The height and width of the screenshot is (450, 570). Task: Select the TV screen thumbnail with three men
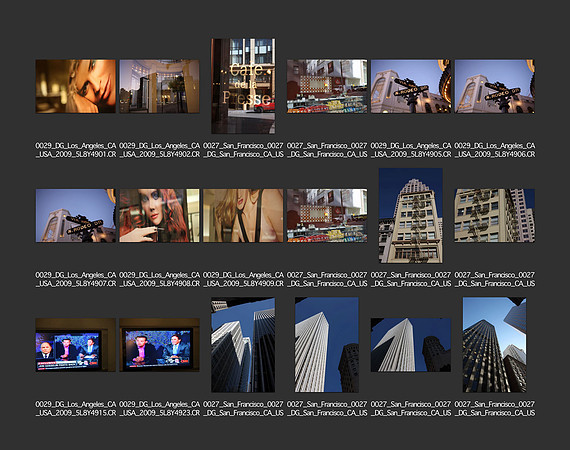[76, 345]
